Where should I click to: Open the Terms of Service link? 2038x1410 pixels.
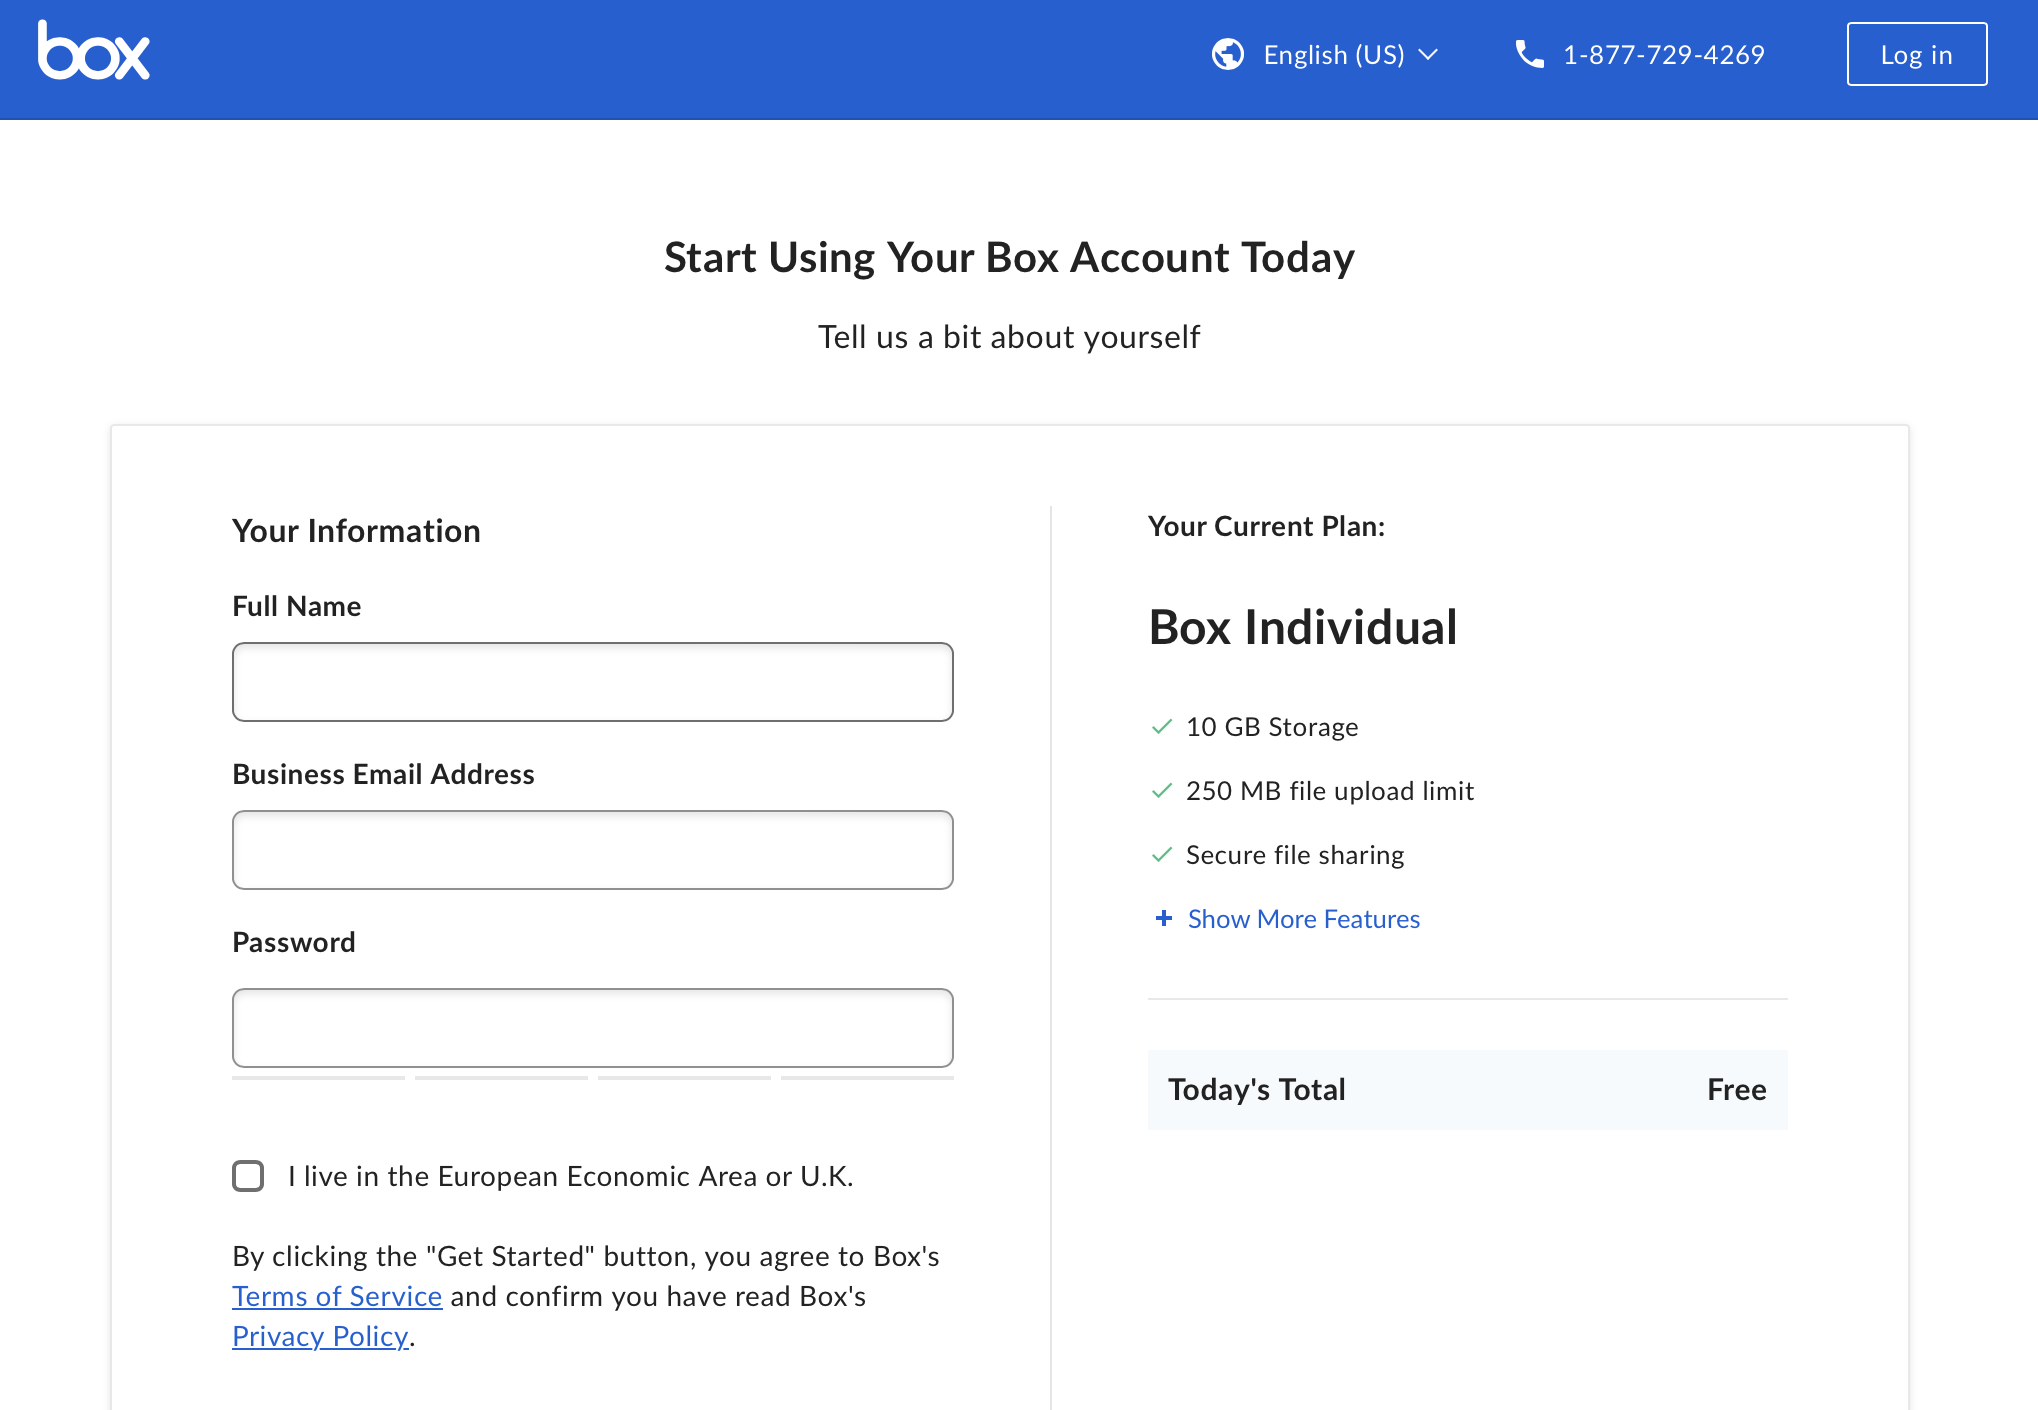click(x=337, y=1296)
